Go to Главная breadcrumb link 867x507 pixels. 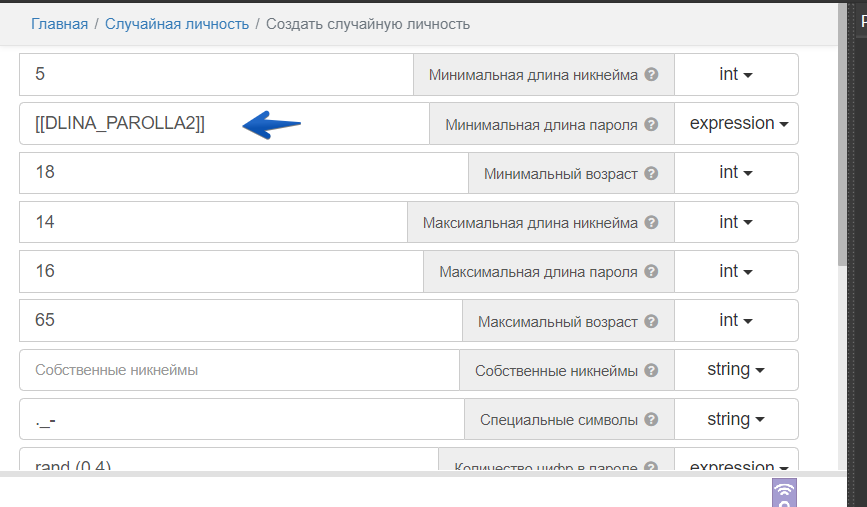(59, 23)
